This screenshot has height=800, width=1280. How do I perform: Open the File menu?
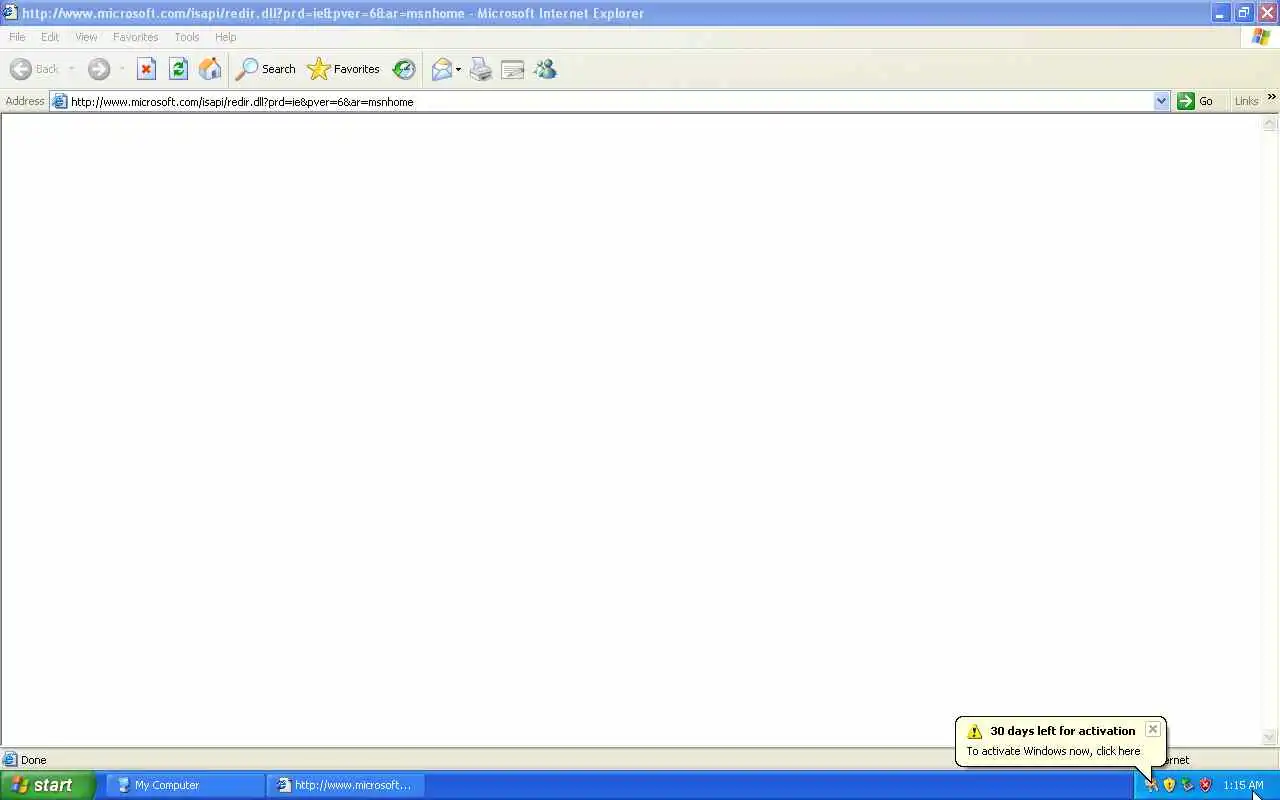tap(17, 37)
